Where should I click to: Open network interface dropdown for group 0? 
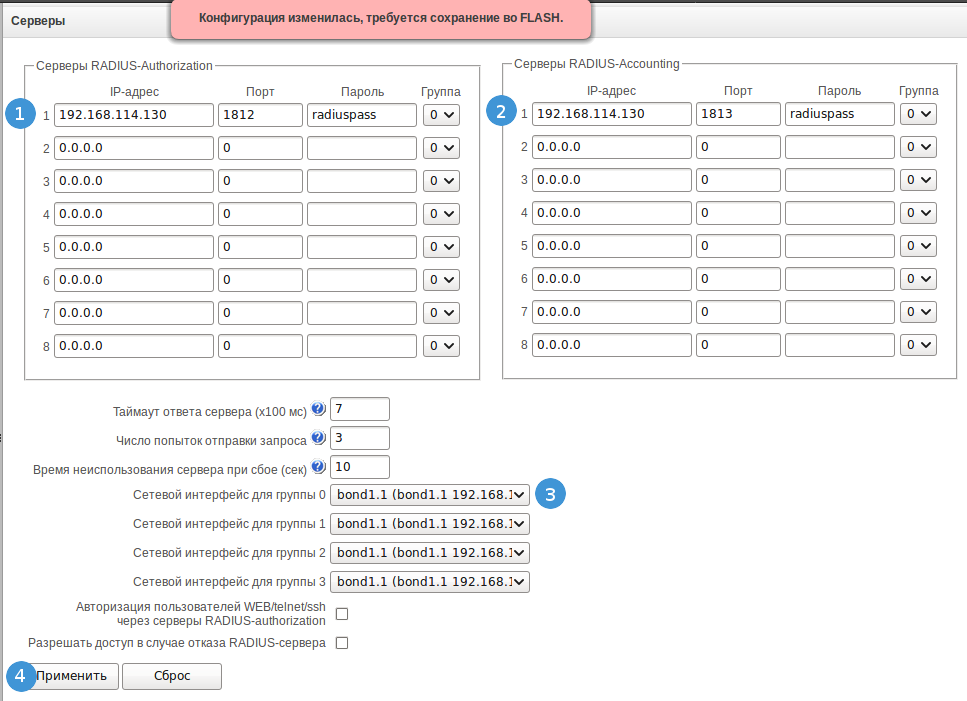coord(430,494)
